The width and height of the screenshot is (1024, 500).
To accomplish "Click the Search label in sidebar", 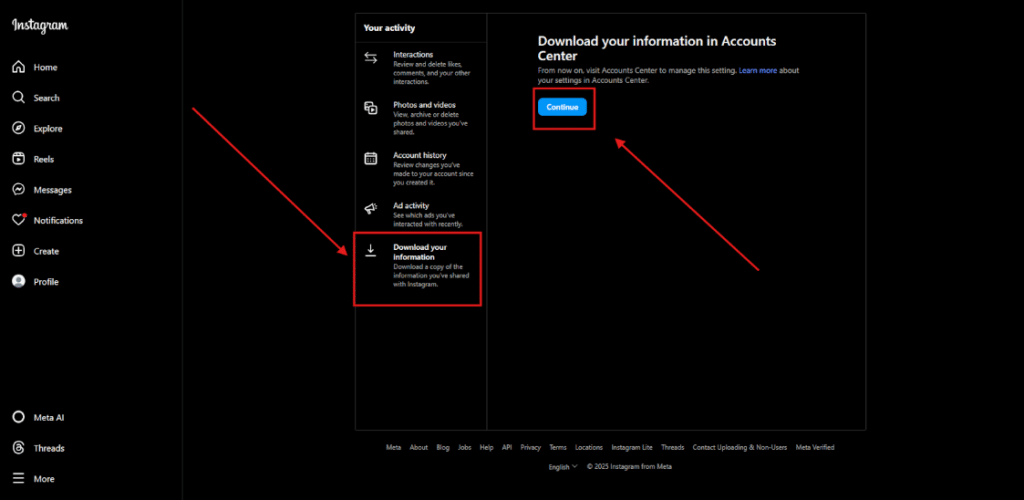I will coord(46,98).
